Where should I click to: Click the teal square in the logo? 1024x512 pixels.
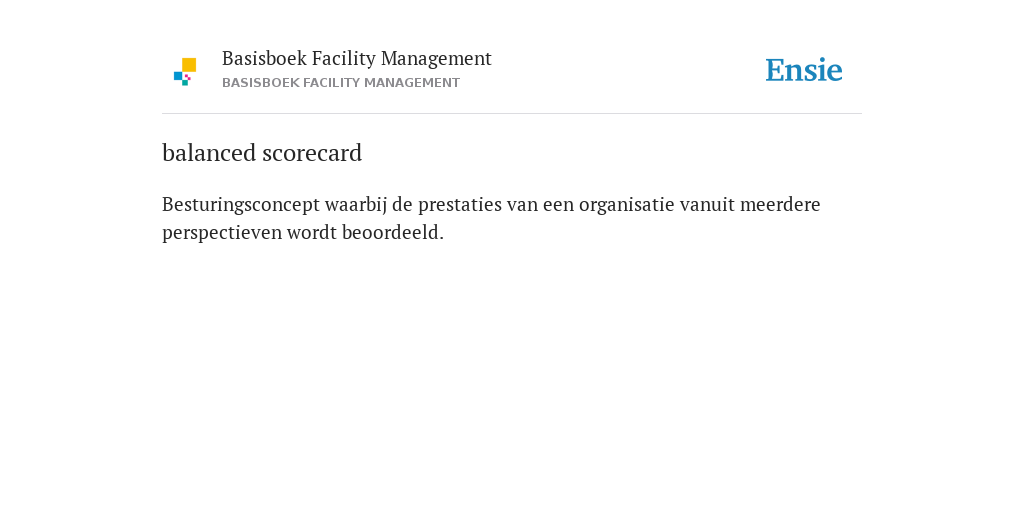tap(185, 83)
